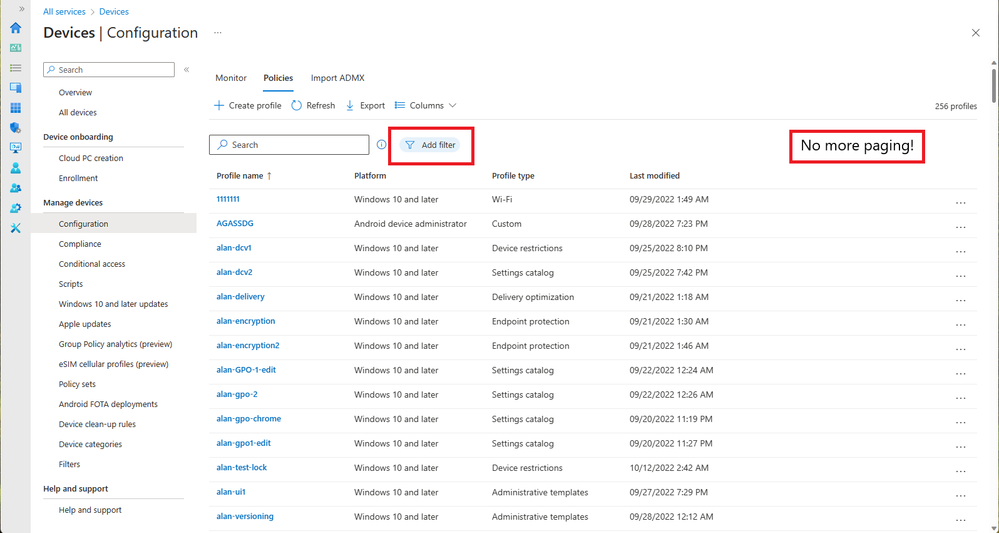Viewport: 999px width, 533px height.
Task: Click Devices breadcrumb link
Action: point(114,11)
